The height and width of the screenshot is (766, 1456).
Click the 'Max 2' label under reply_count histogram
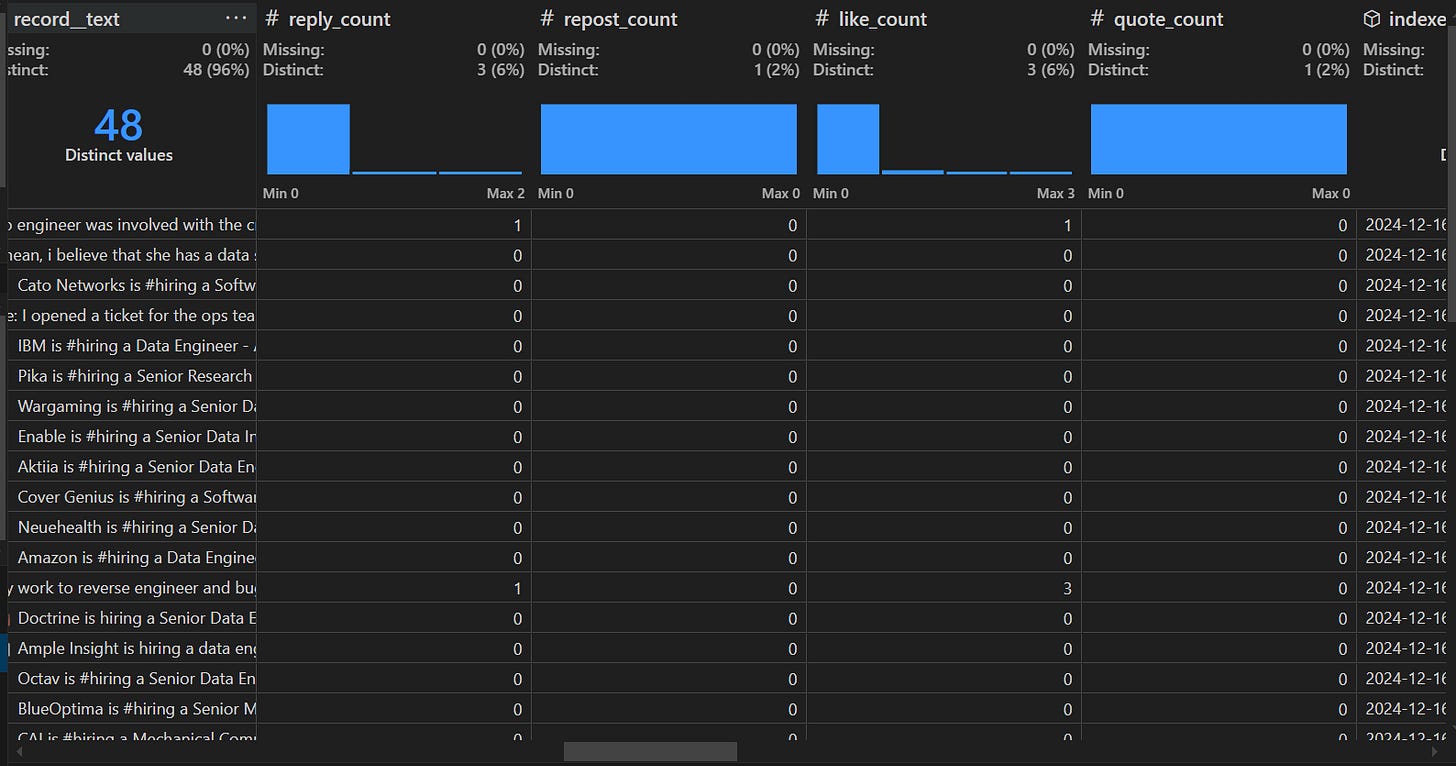505,193
